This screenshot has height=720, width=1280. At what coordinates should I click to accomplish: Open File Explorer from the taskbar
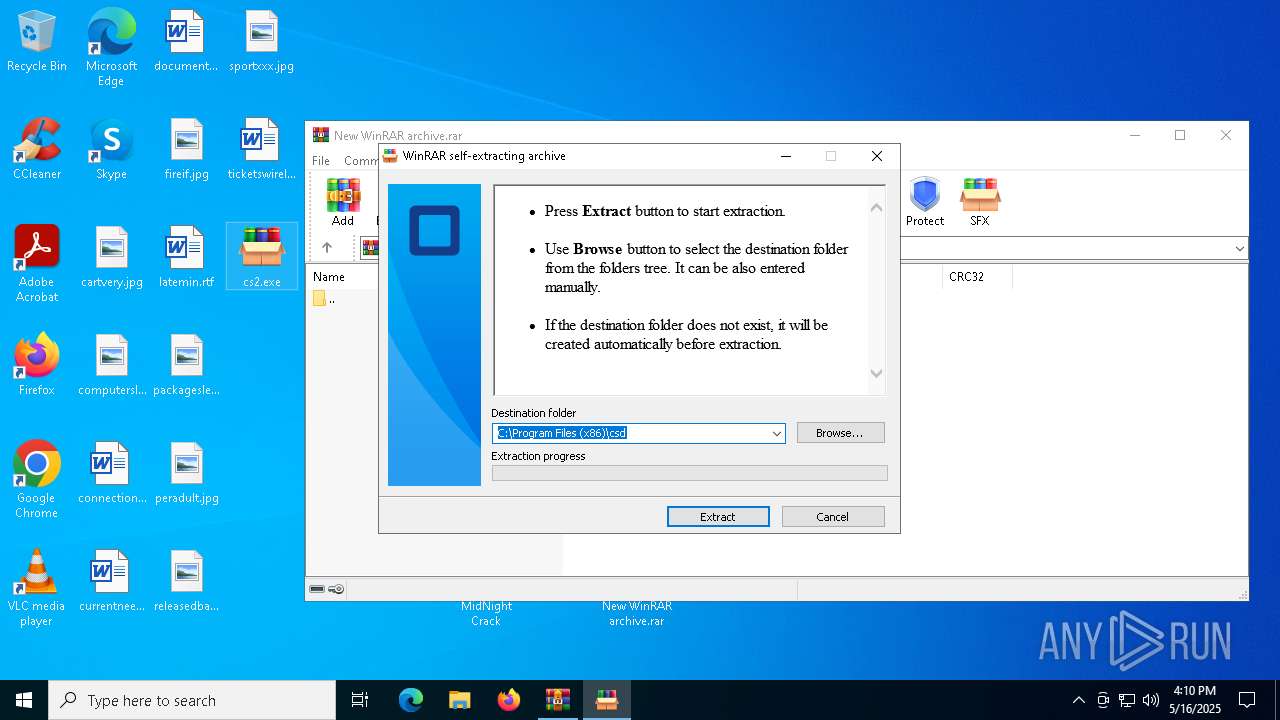(x=459, y=700)
